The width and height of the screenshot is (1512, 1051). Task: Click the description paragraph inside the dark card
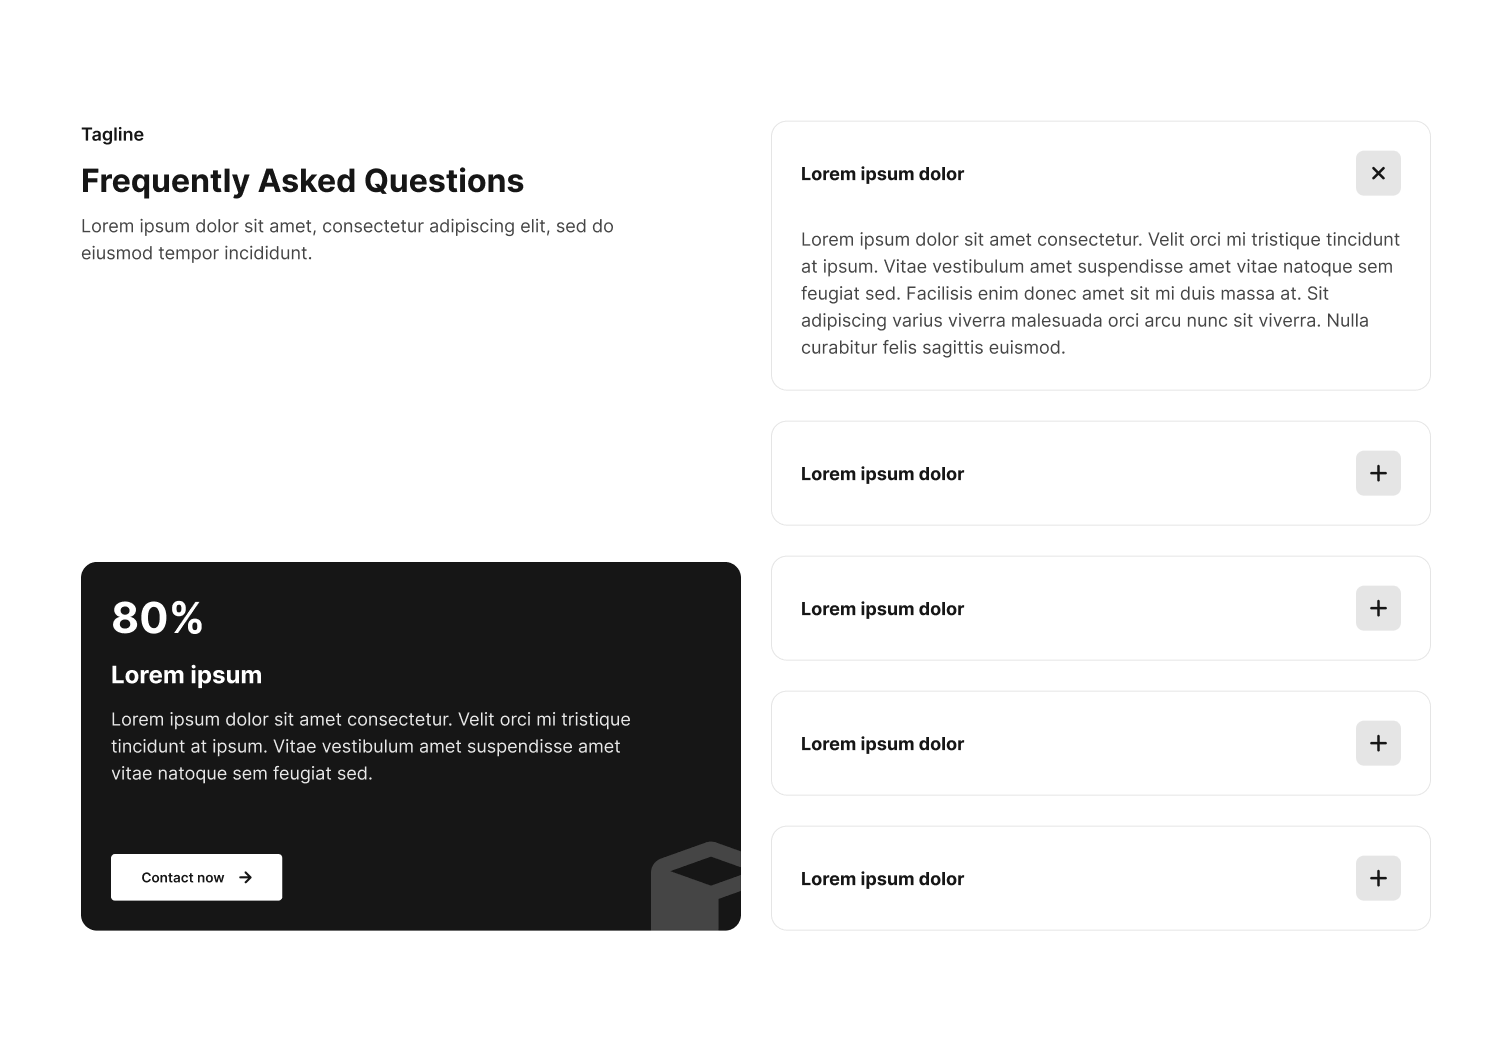click(371, 746)
